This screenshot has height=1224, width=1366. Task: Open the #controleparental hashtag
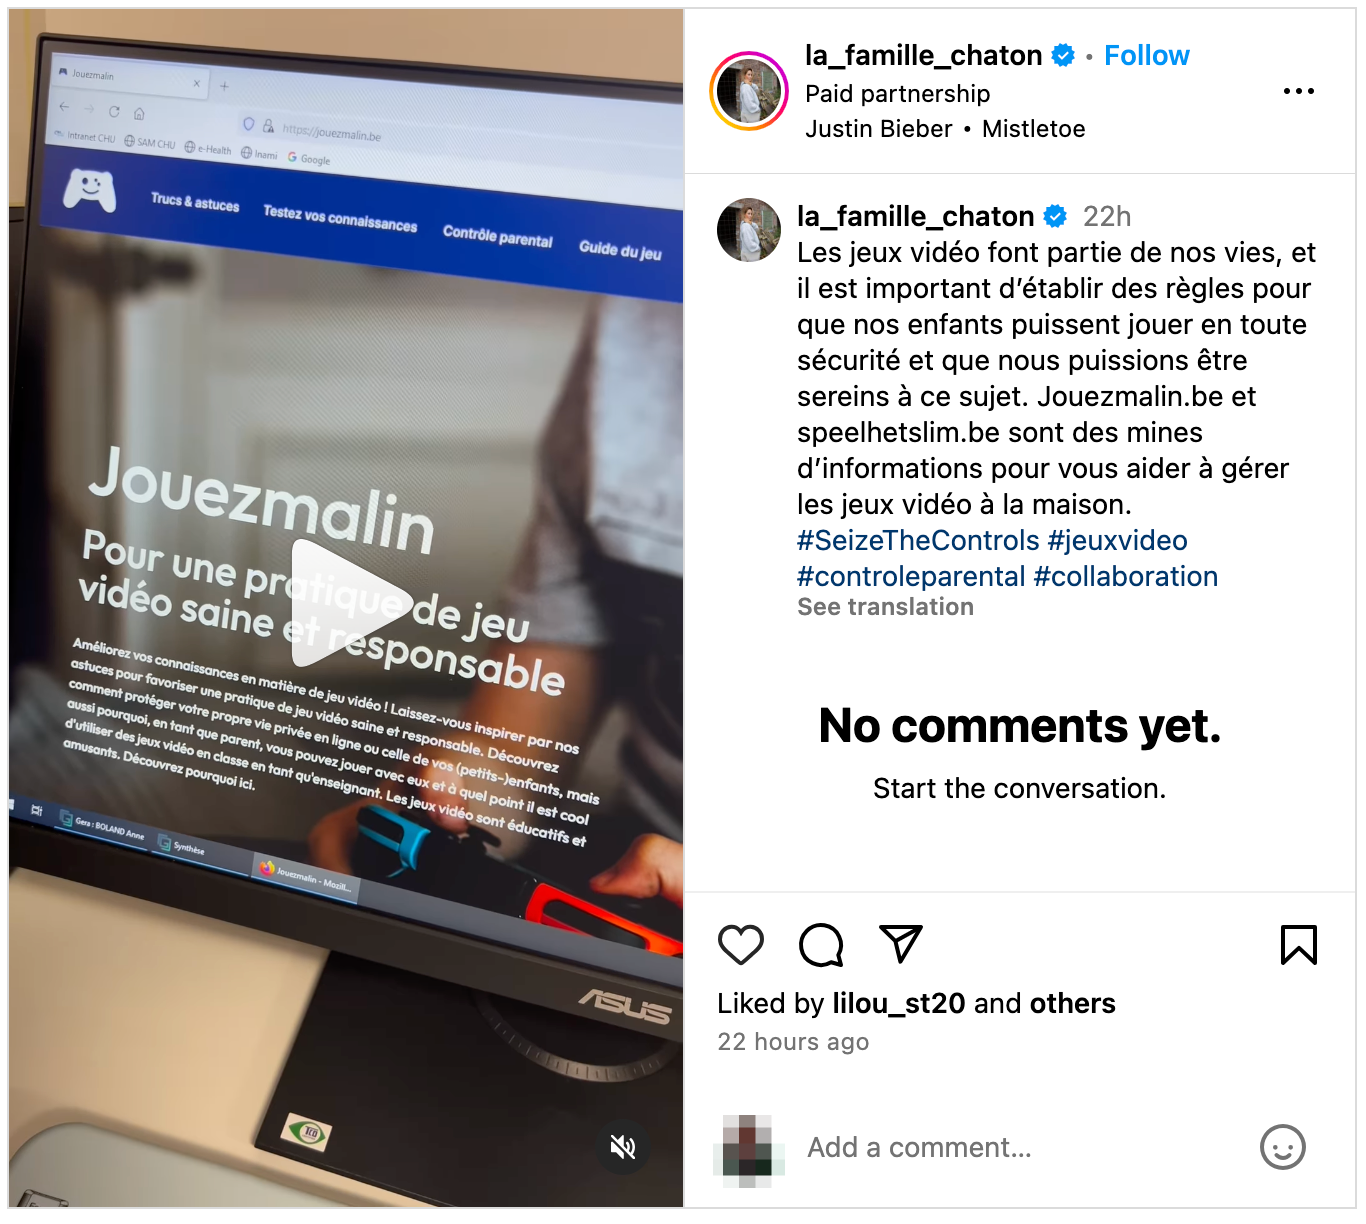911,577
